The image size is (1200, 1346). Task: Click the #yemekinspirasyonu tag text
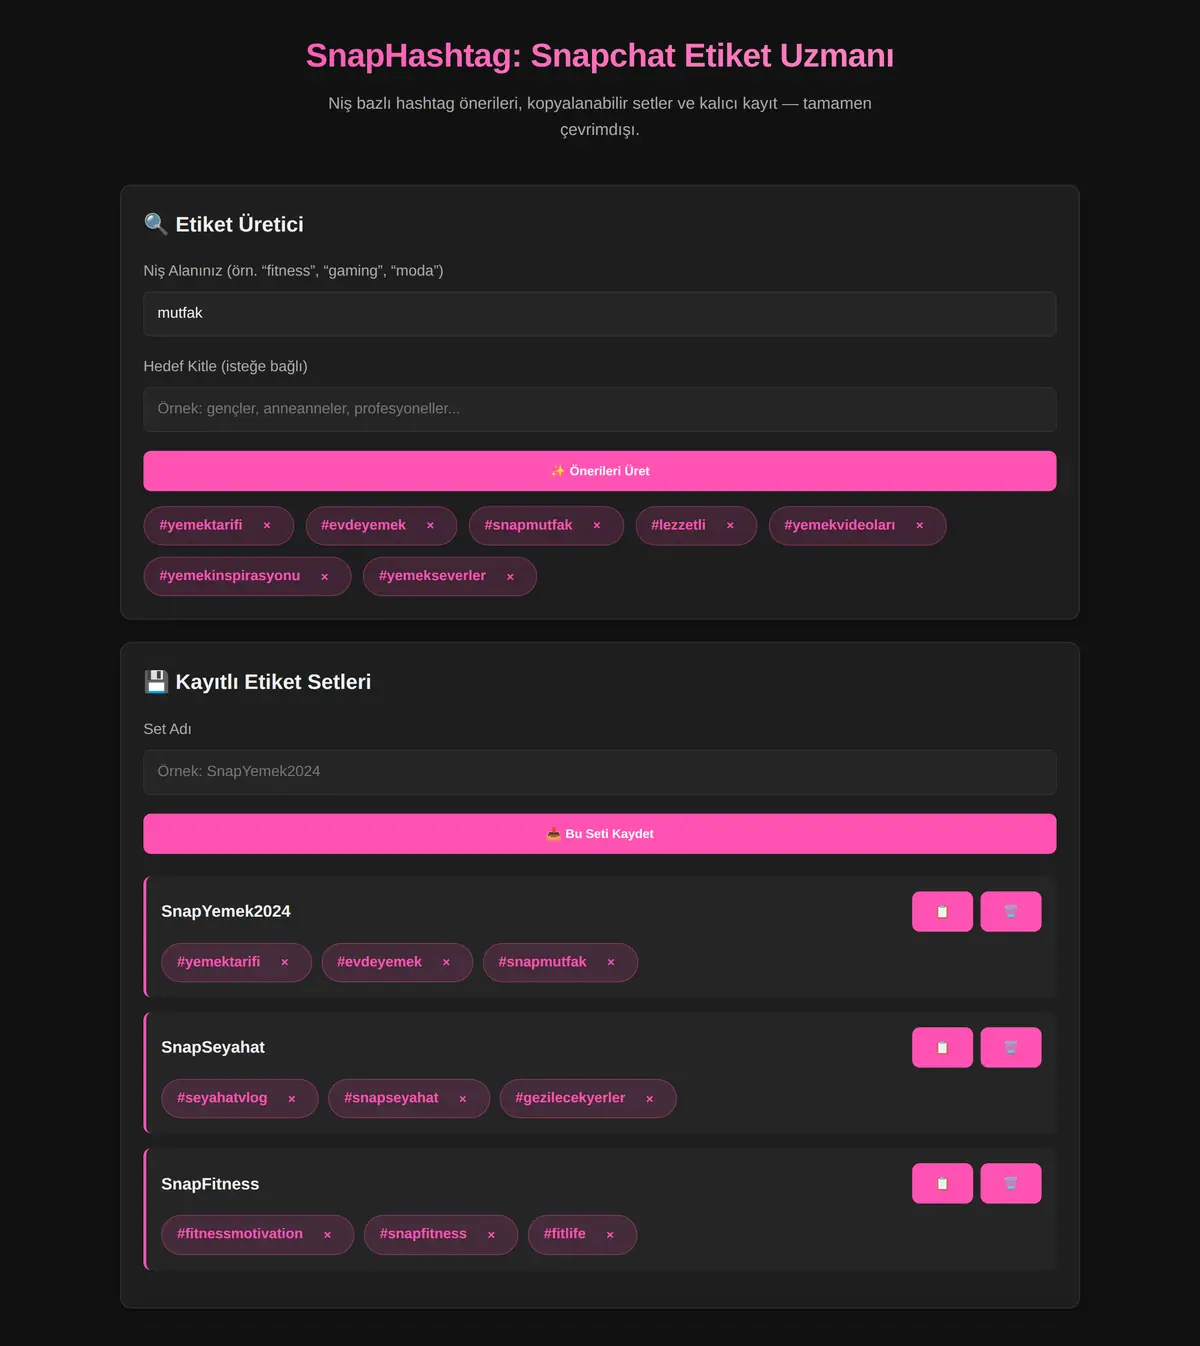click(x=230, y=576)
